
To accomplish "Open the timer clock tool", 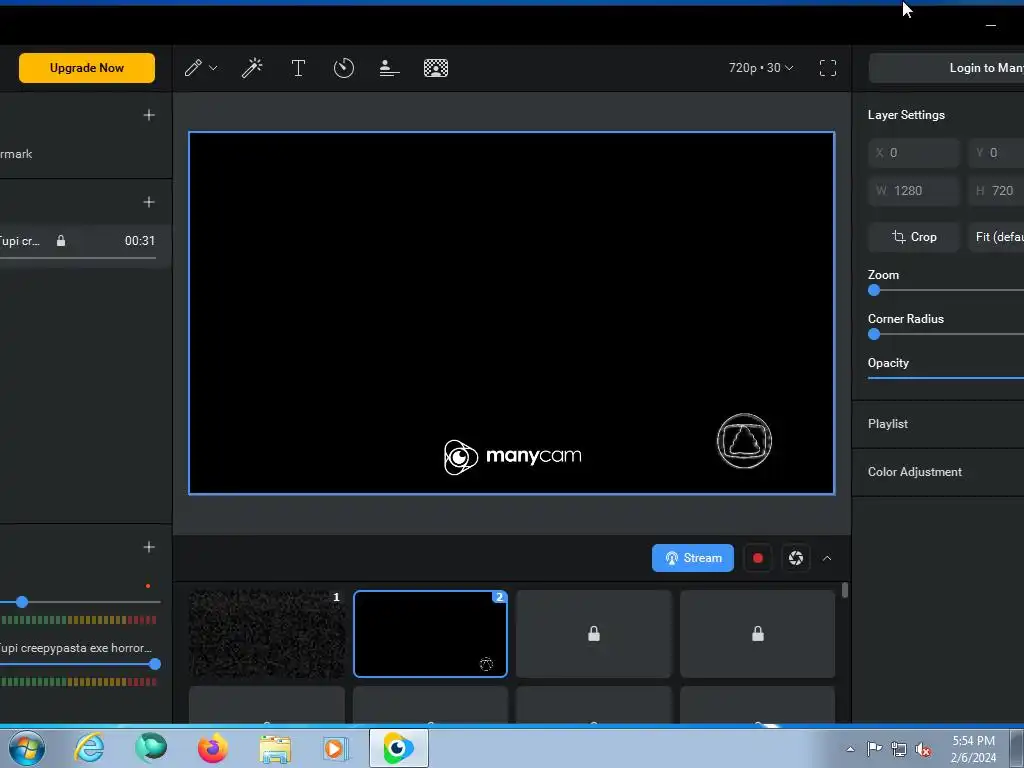I will pyautogui.click(x=344, y=68).
